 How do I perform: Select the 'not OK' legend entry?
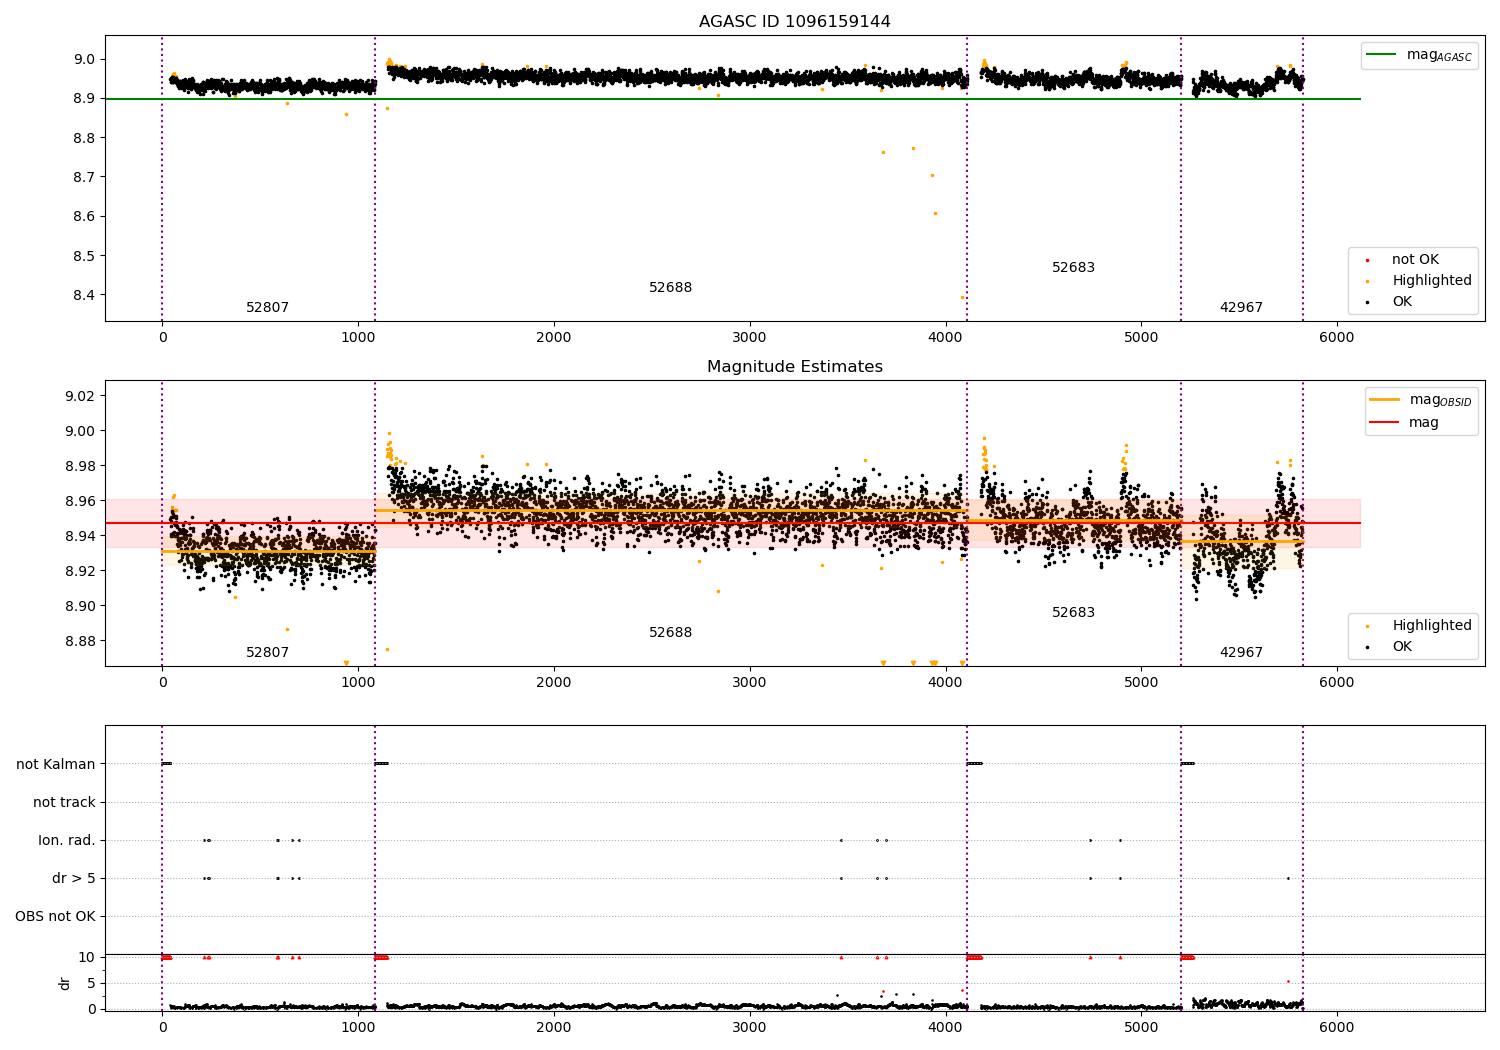click(1414, 259)
